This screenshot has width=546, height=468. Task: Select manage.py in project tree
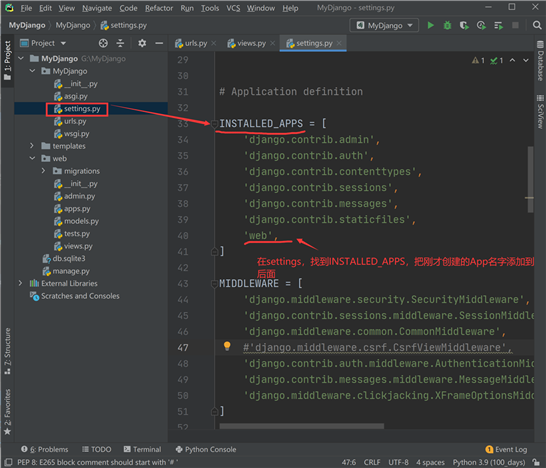pos(66,271)
